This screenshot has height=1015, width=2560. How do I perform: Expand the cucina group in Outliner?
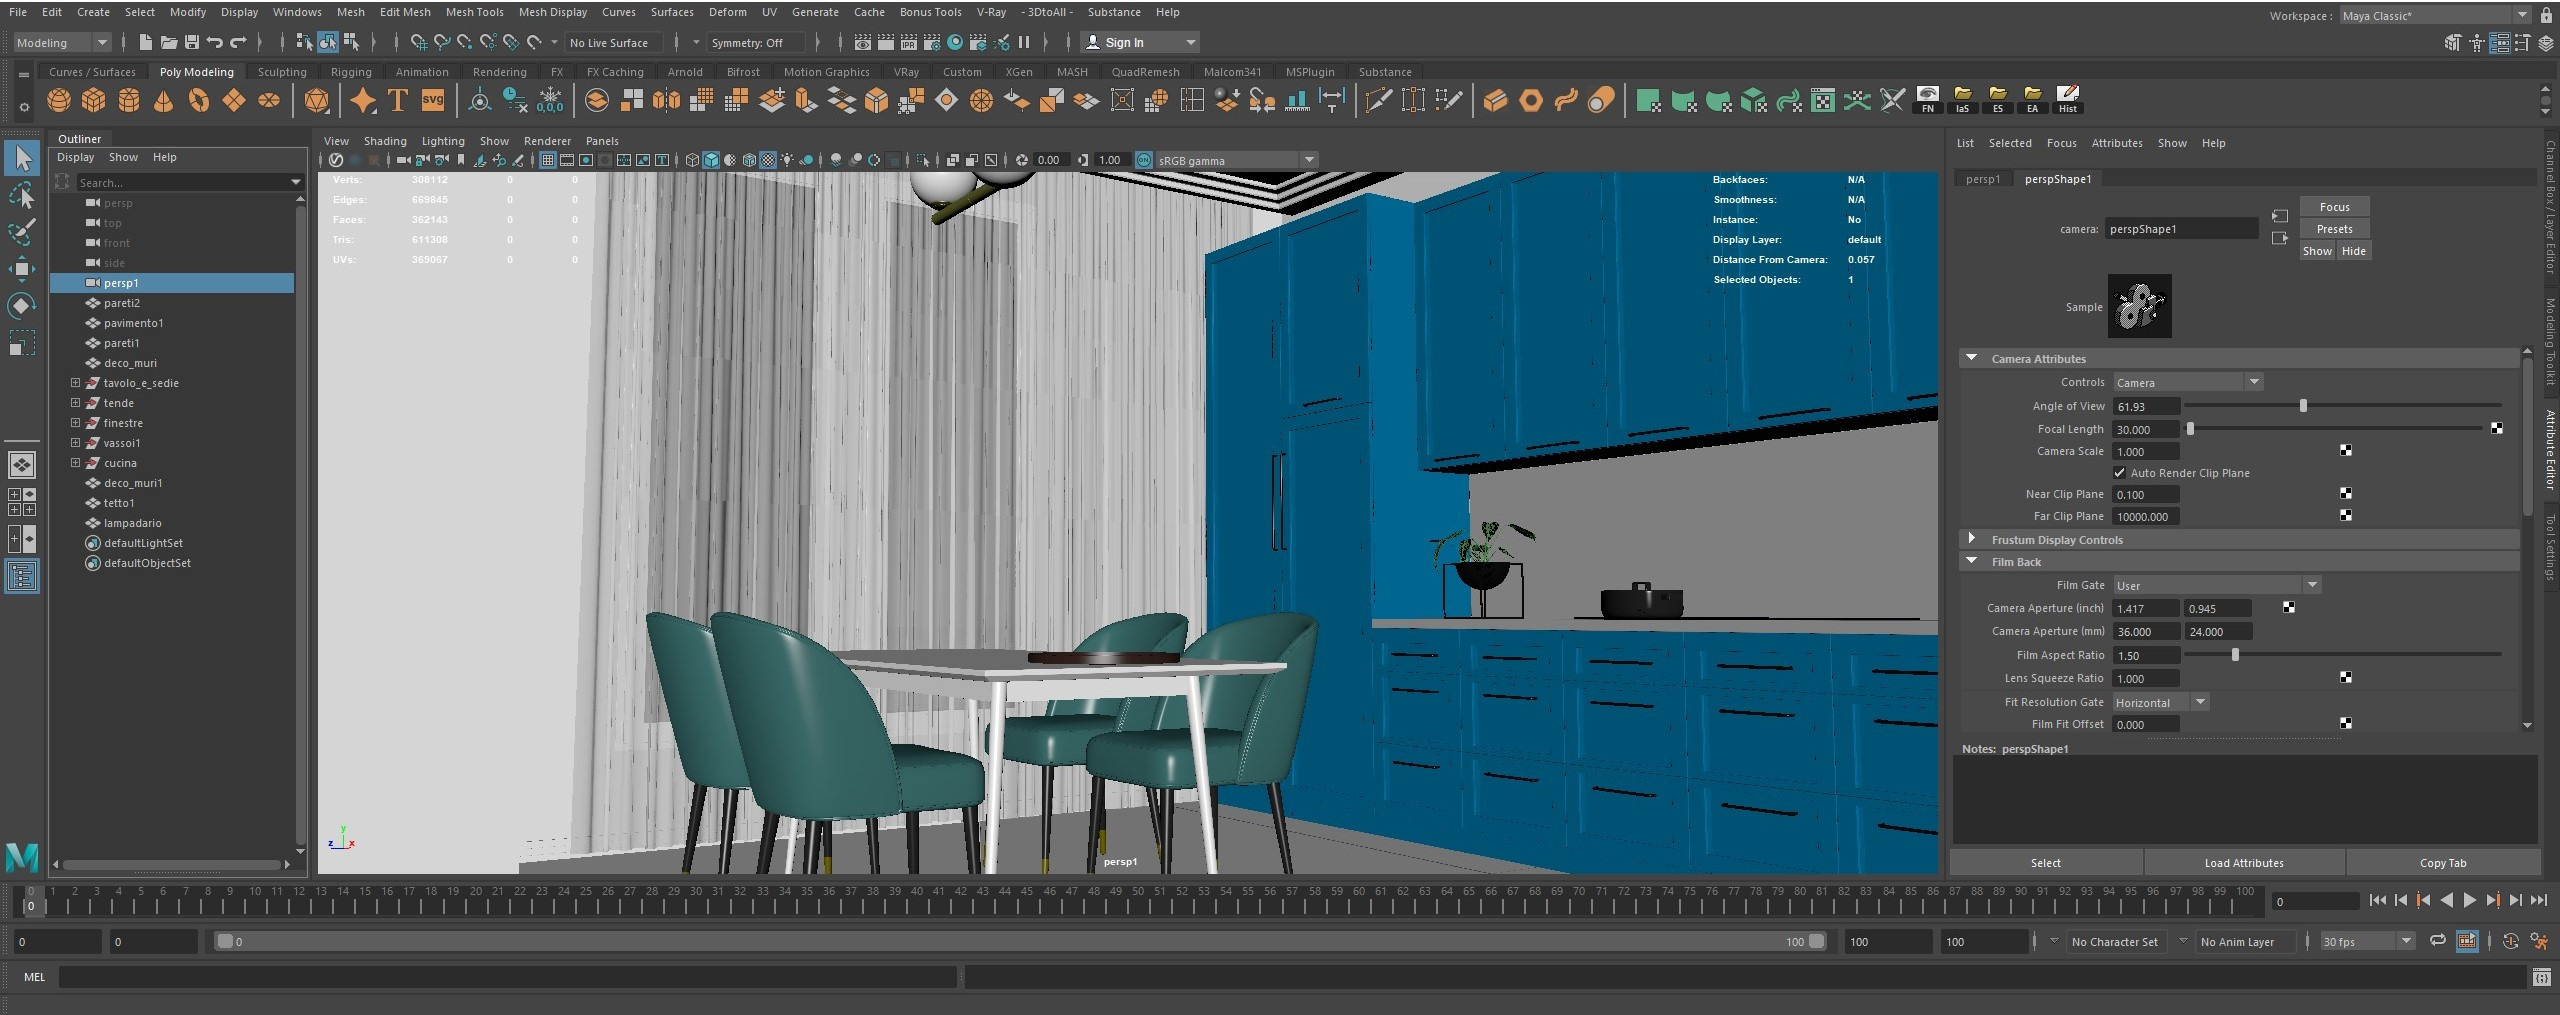tap(75, 463)
